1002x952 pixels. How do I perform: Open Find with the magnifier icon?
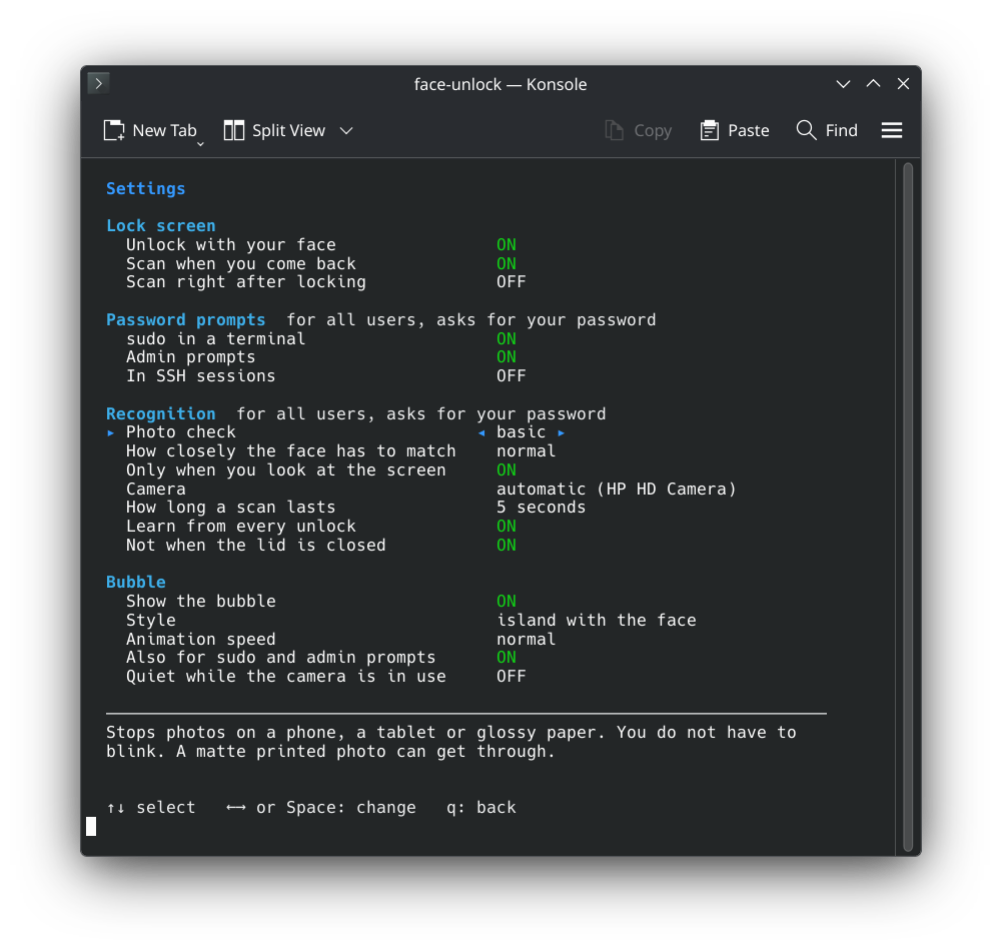click(x=806, y=130)
